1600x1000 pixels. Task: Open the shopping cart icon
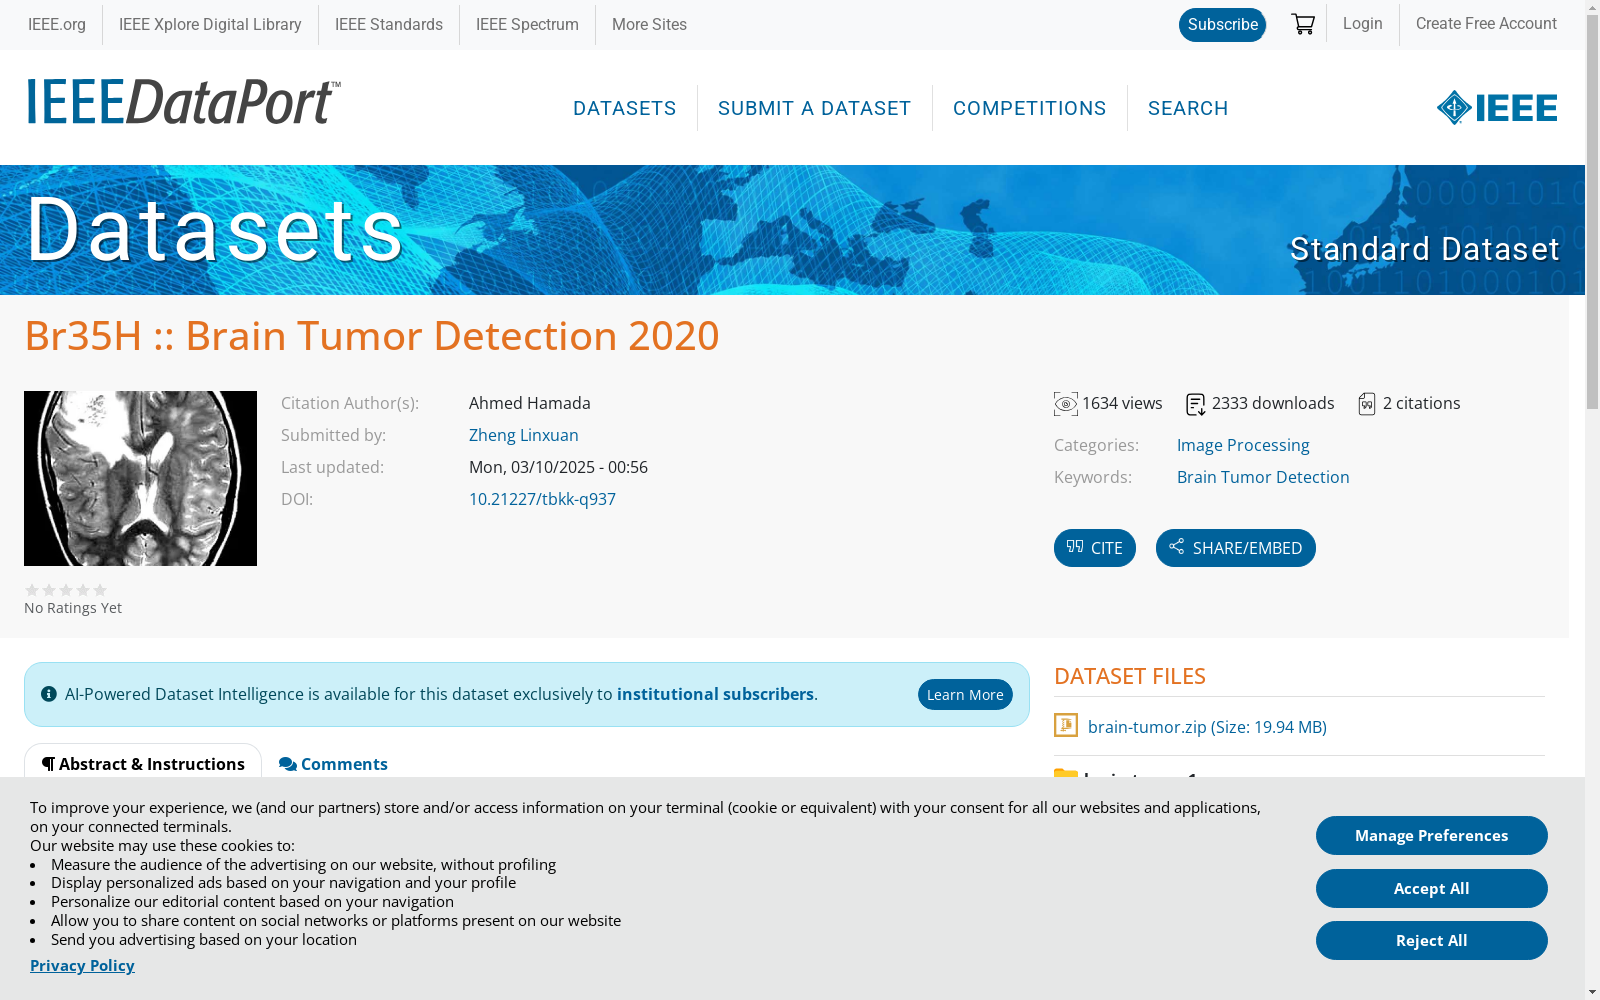click(x=1303, y=24)
